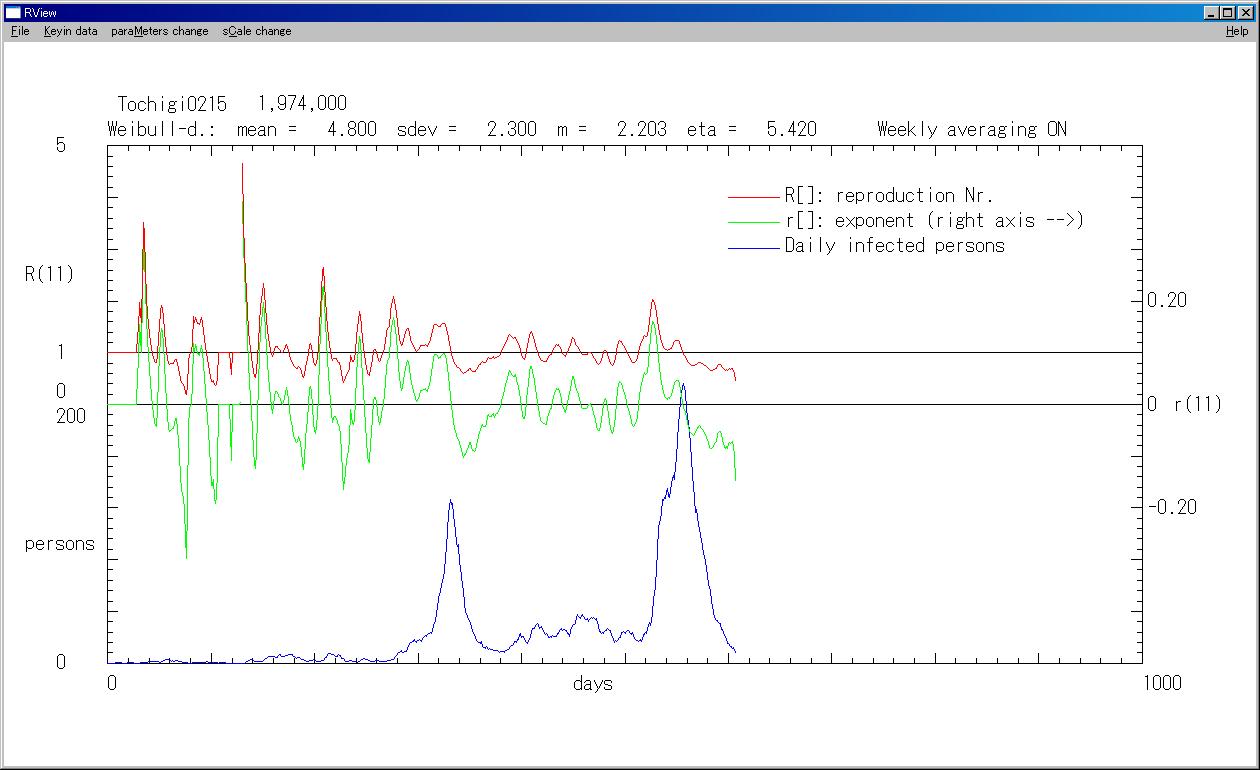Open the paraMeters change menu
The width and height of the screenshot is (1260, 770).
160,31
